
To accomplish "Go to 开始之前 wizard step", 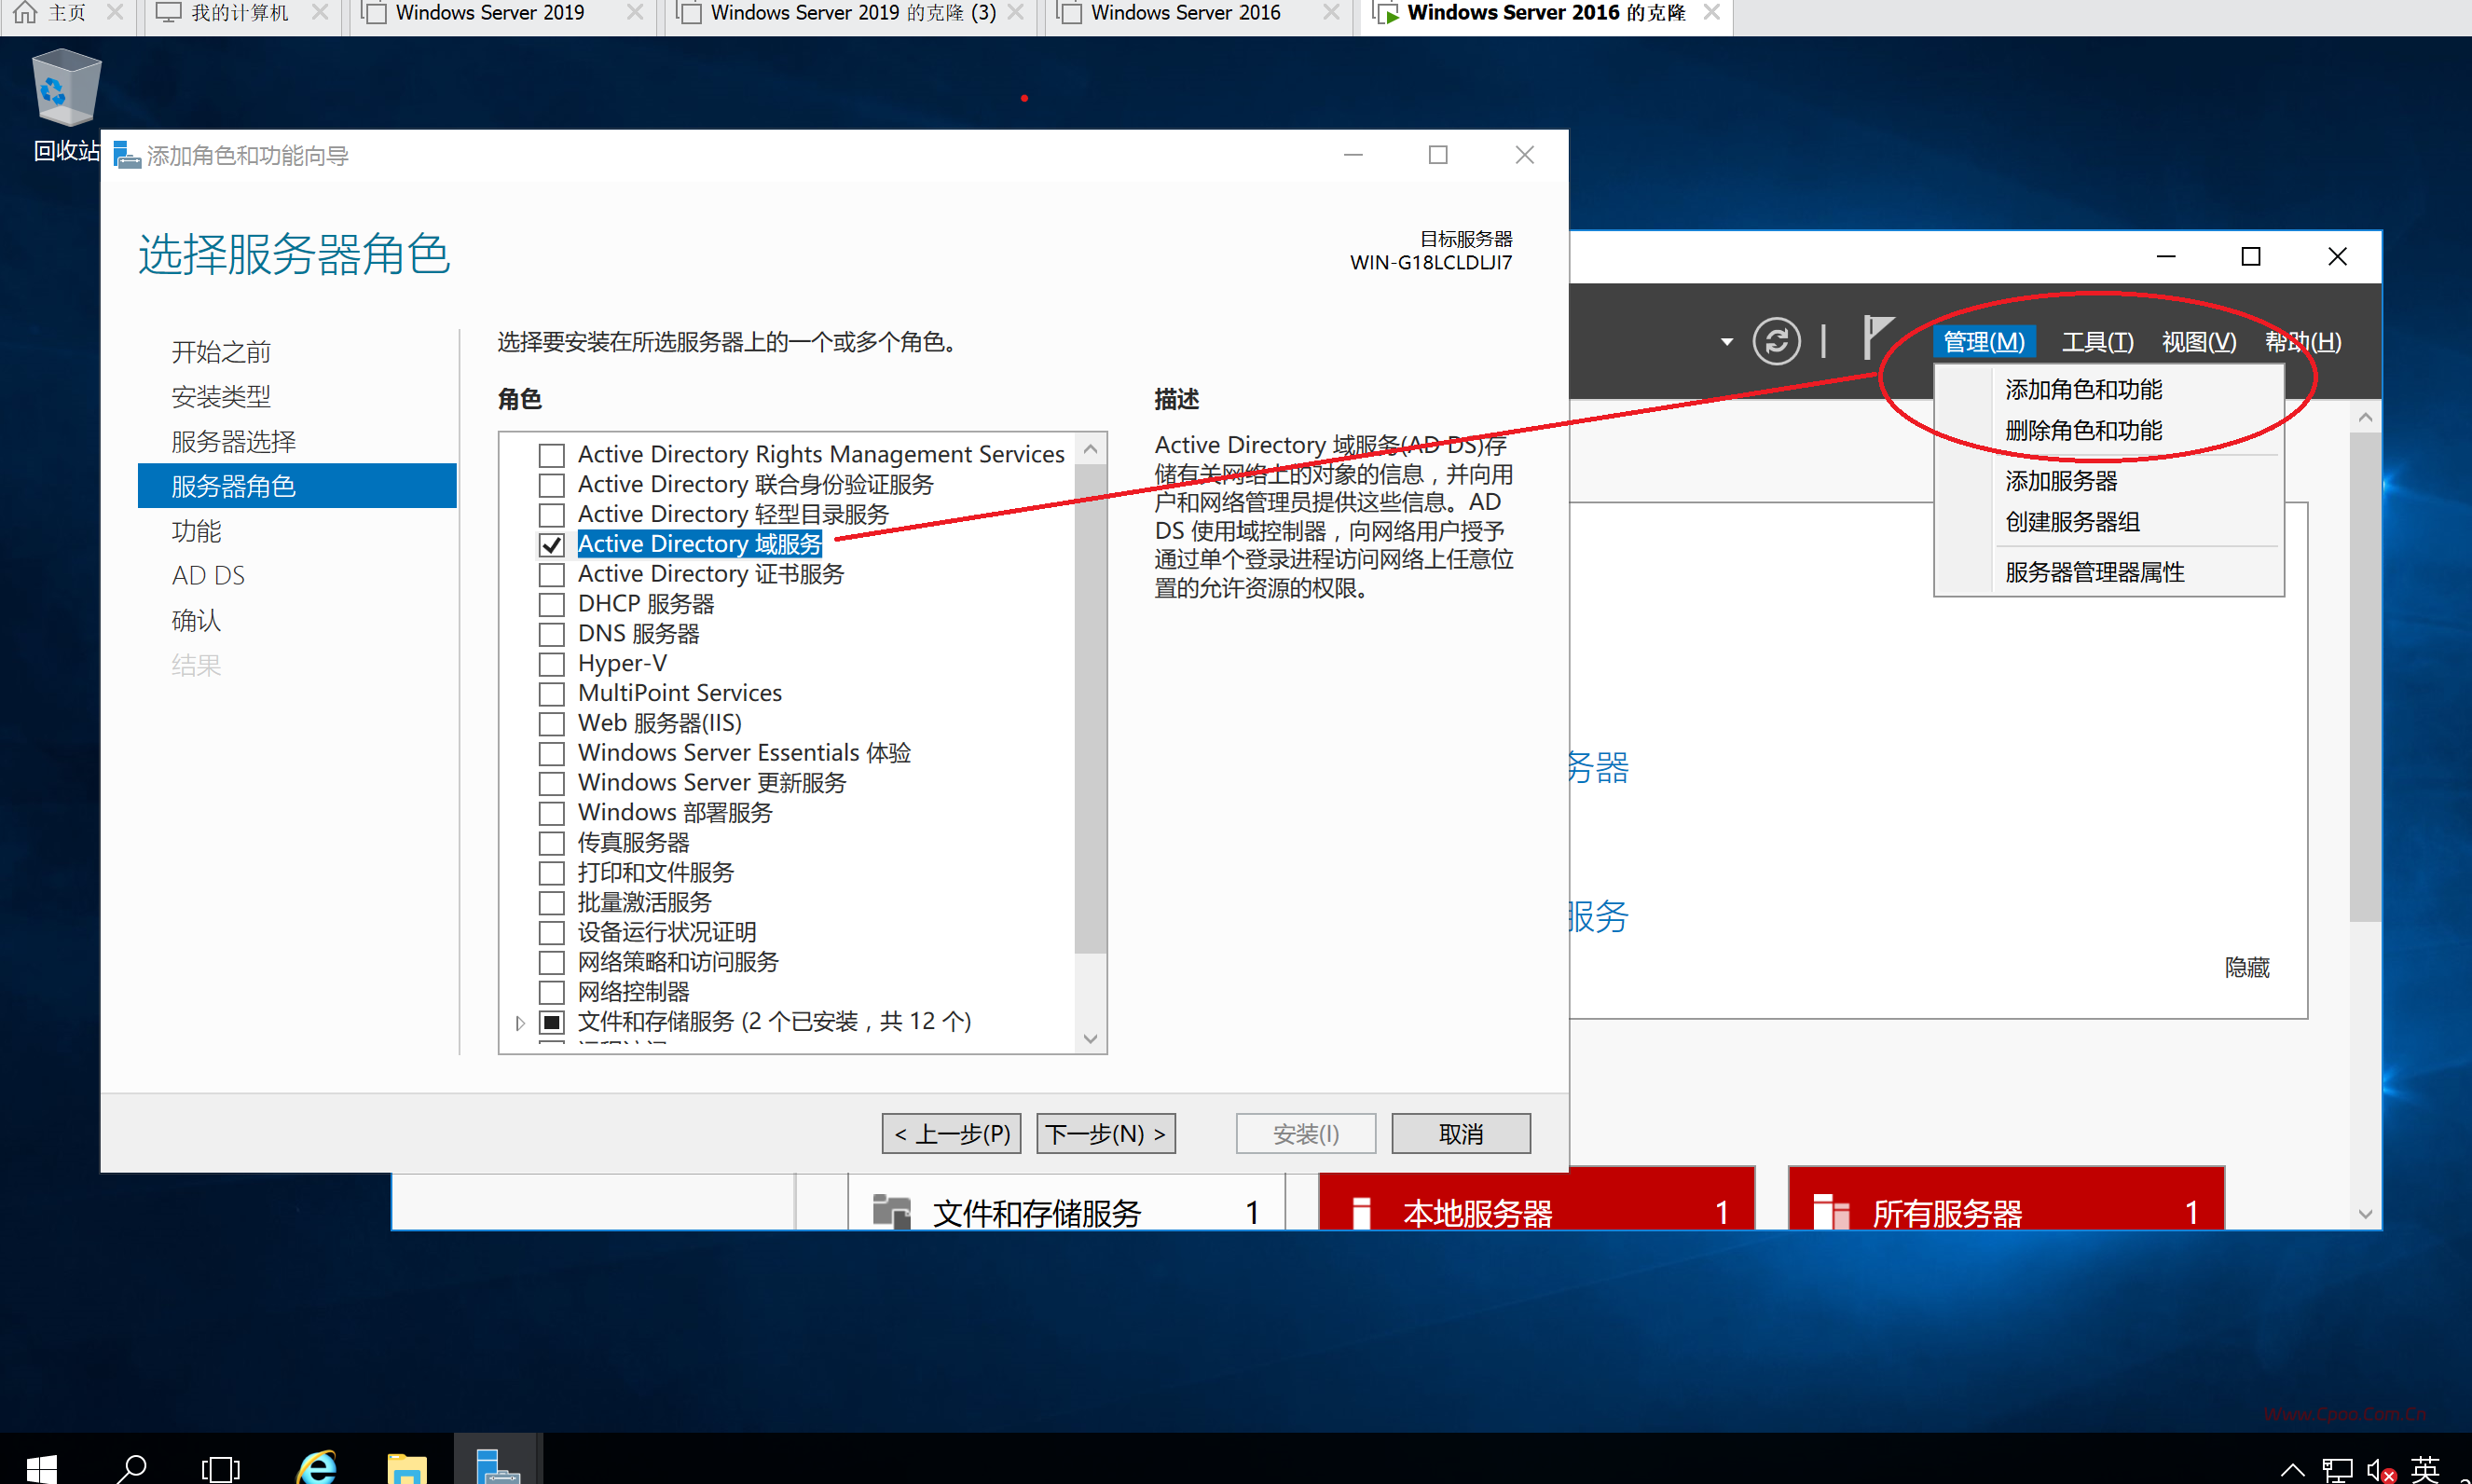I will pyautogui.click(x=221, y=352).
